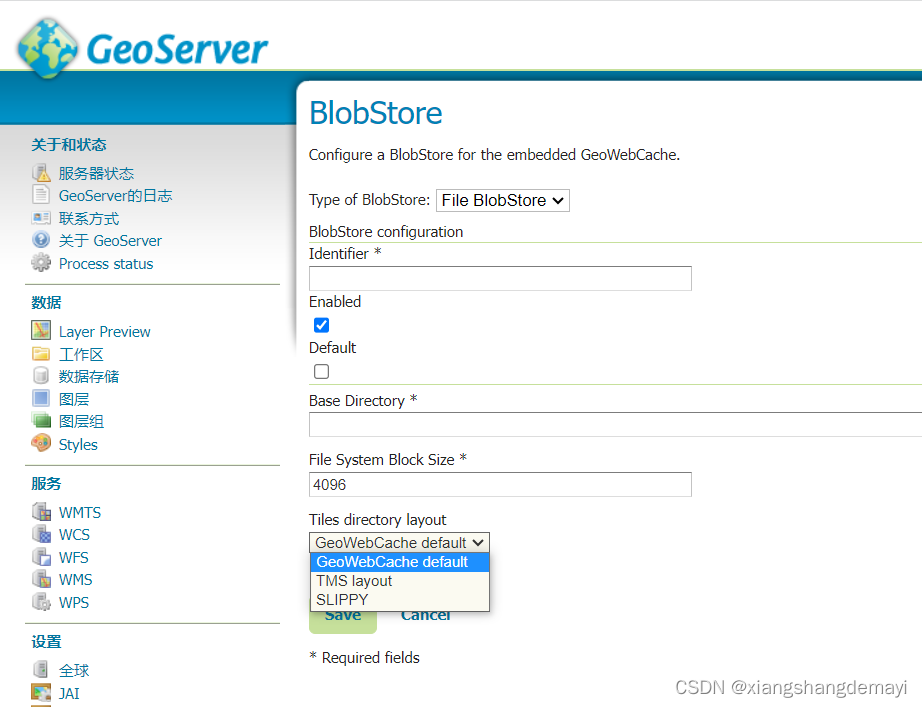The height and width of the screenshot is (707, 922).
Task: Click the Process status gear icon
Action: point(41,263)
